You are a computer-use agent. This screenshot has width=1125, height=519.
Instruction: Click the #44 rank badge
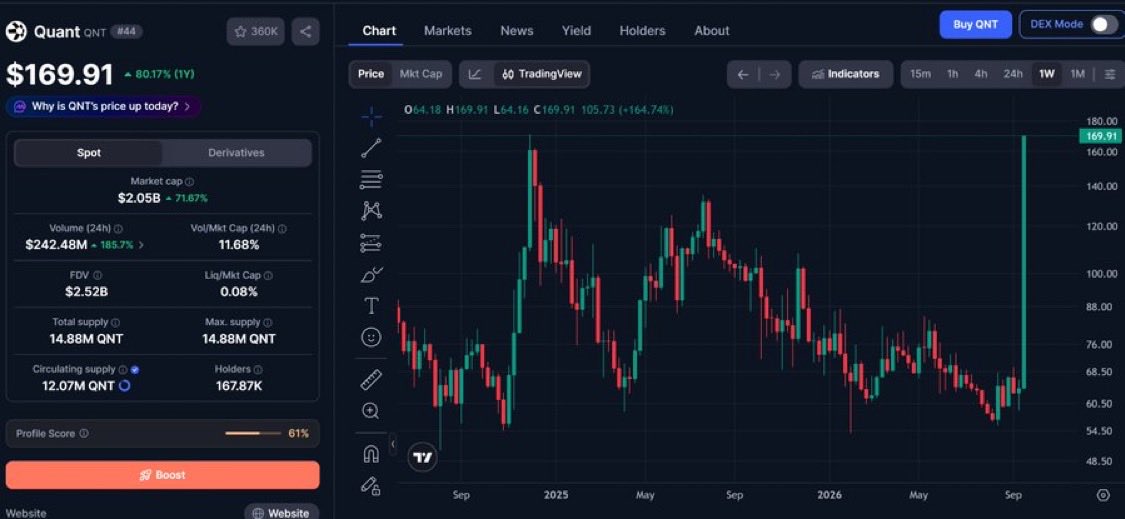[x=126, y=32]
